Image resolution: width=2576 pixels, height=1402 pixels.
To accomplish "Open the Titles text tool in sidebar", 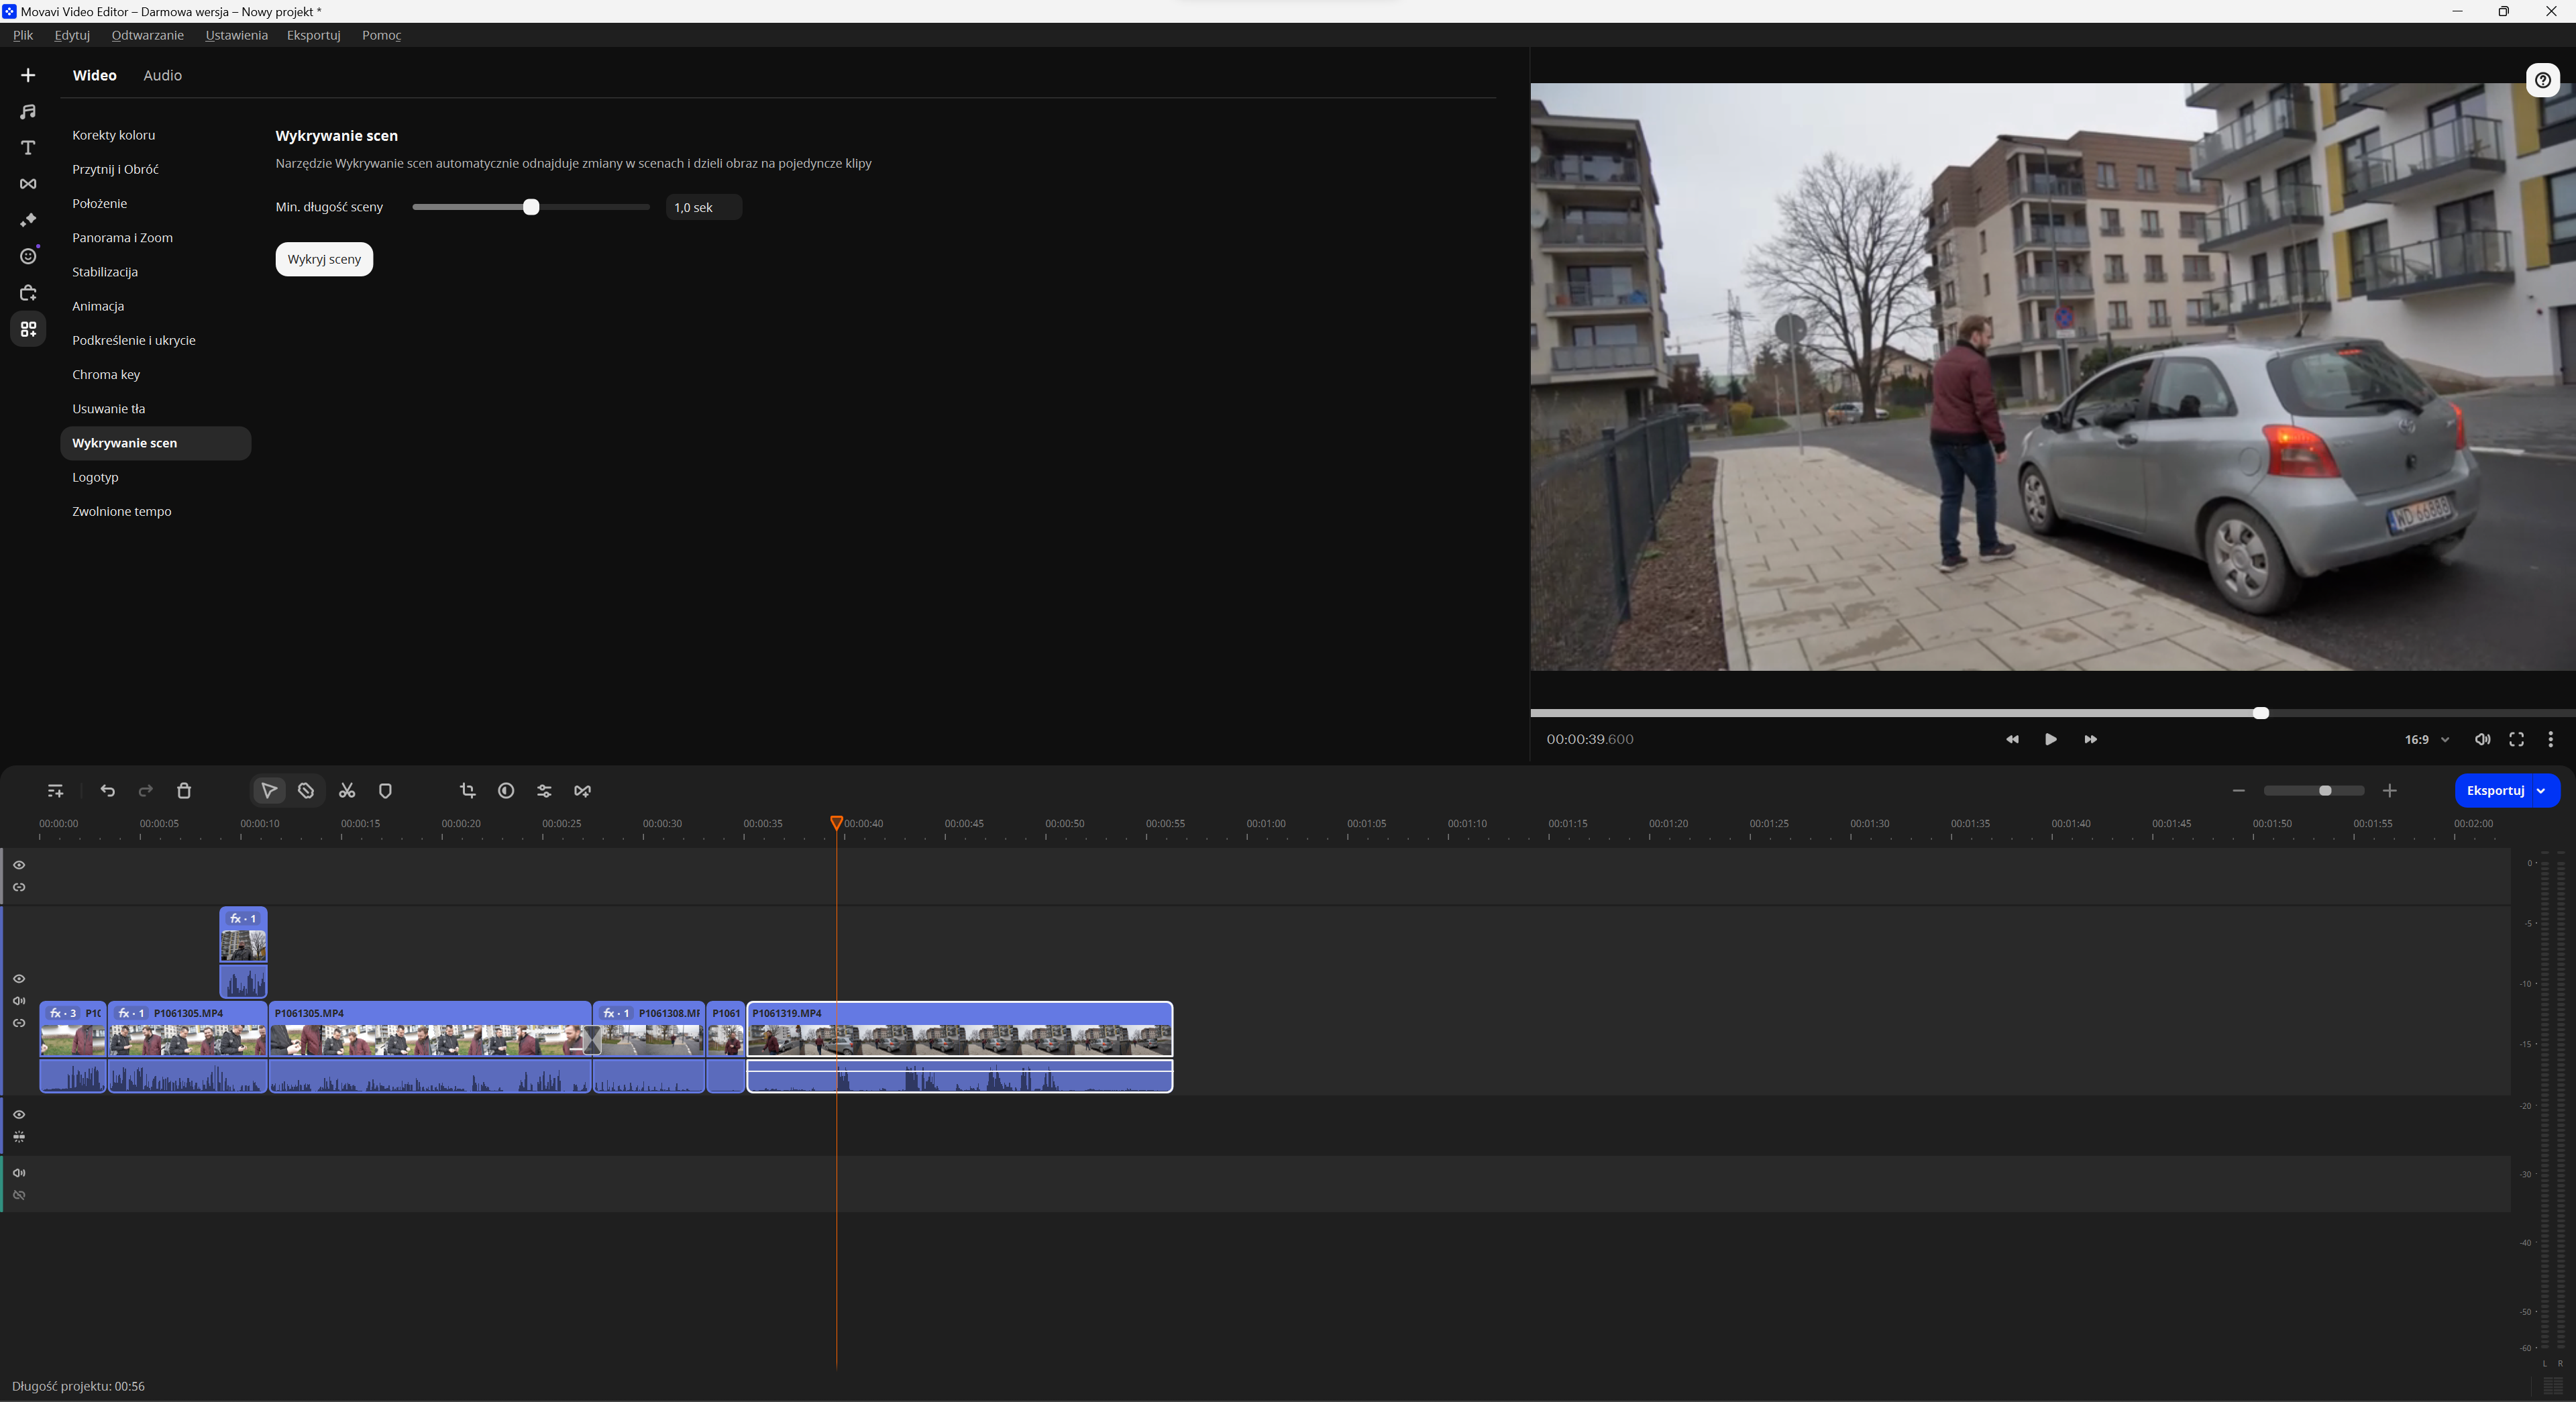I will point(28,148).
